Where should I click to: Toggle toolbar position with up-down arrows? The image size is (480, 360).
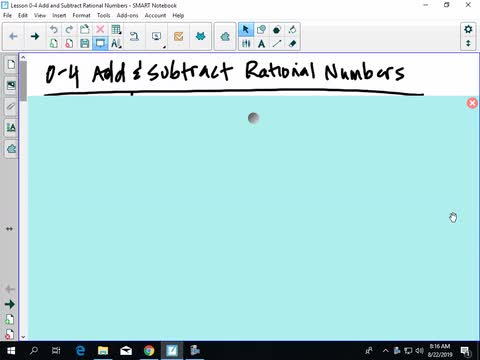pos(468,43)
